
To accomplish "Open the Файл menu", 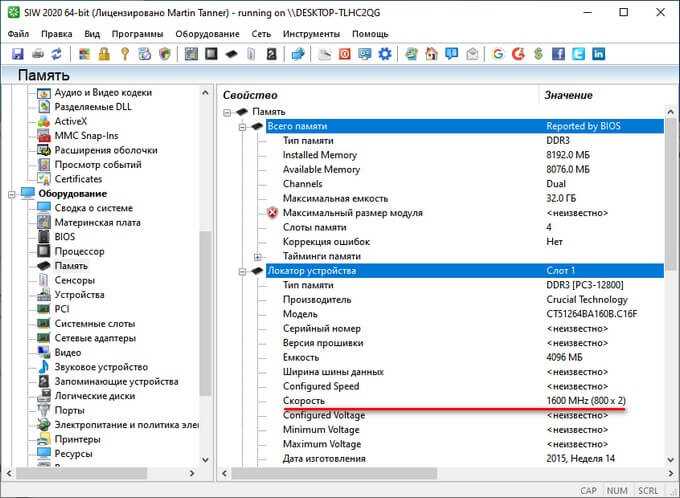I will point(18,34).
